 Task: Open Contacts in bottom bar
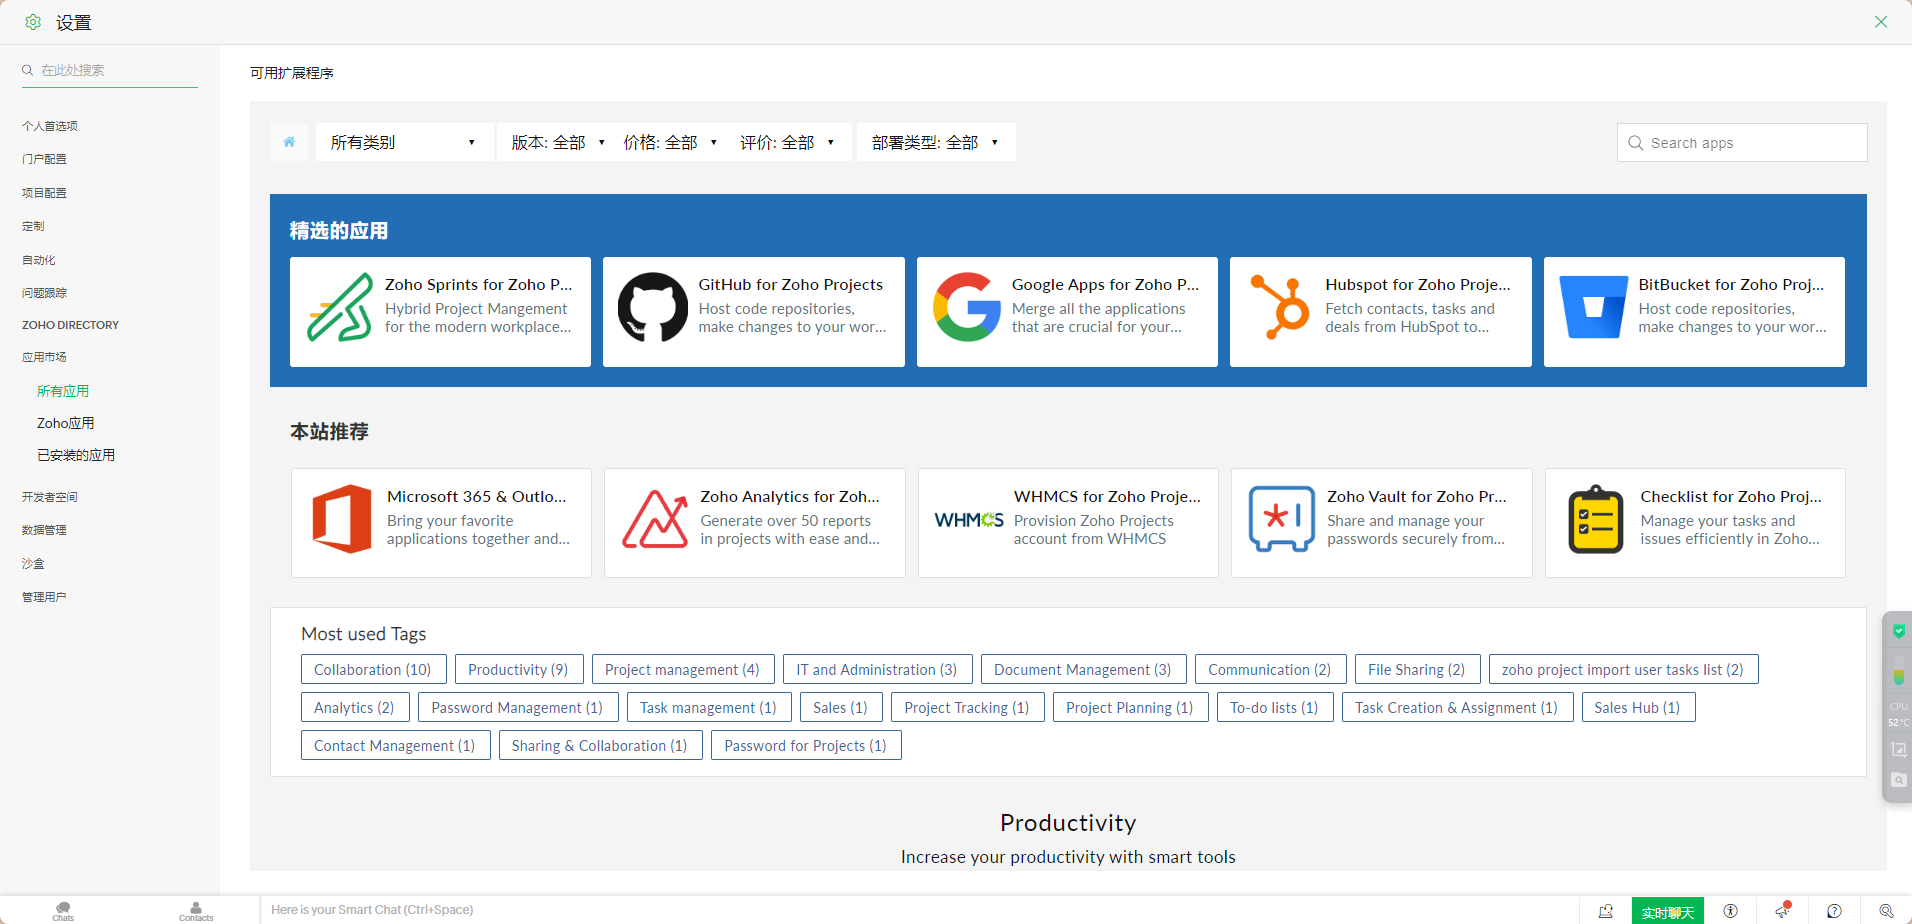tap(196, 911)
